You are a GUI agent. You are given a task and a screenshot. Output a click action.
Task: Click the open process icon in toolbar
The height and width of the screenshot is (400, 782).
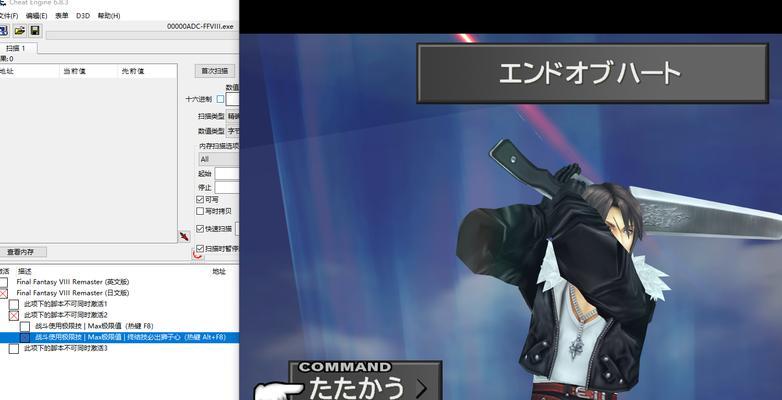tap(3, 31)
